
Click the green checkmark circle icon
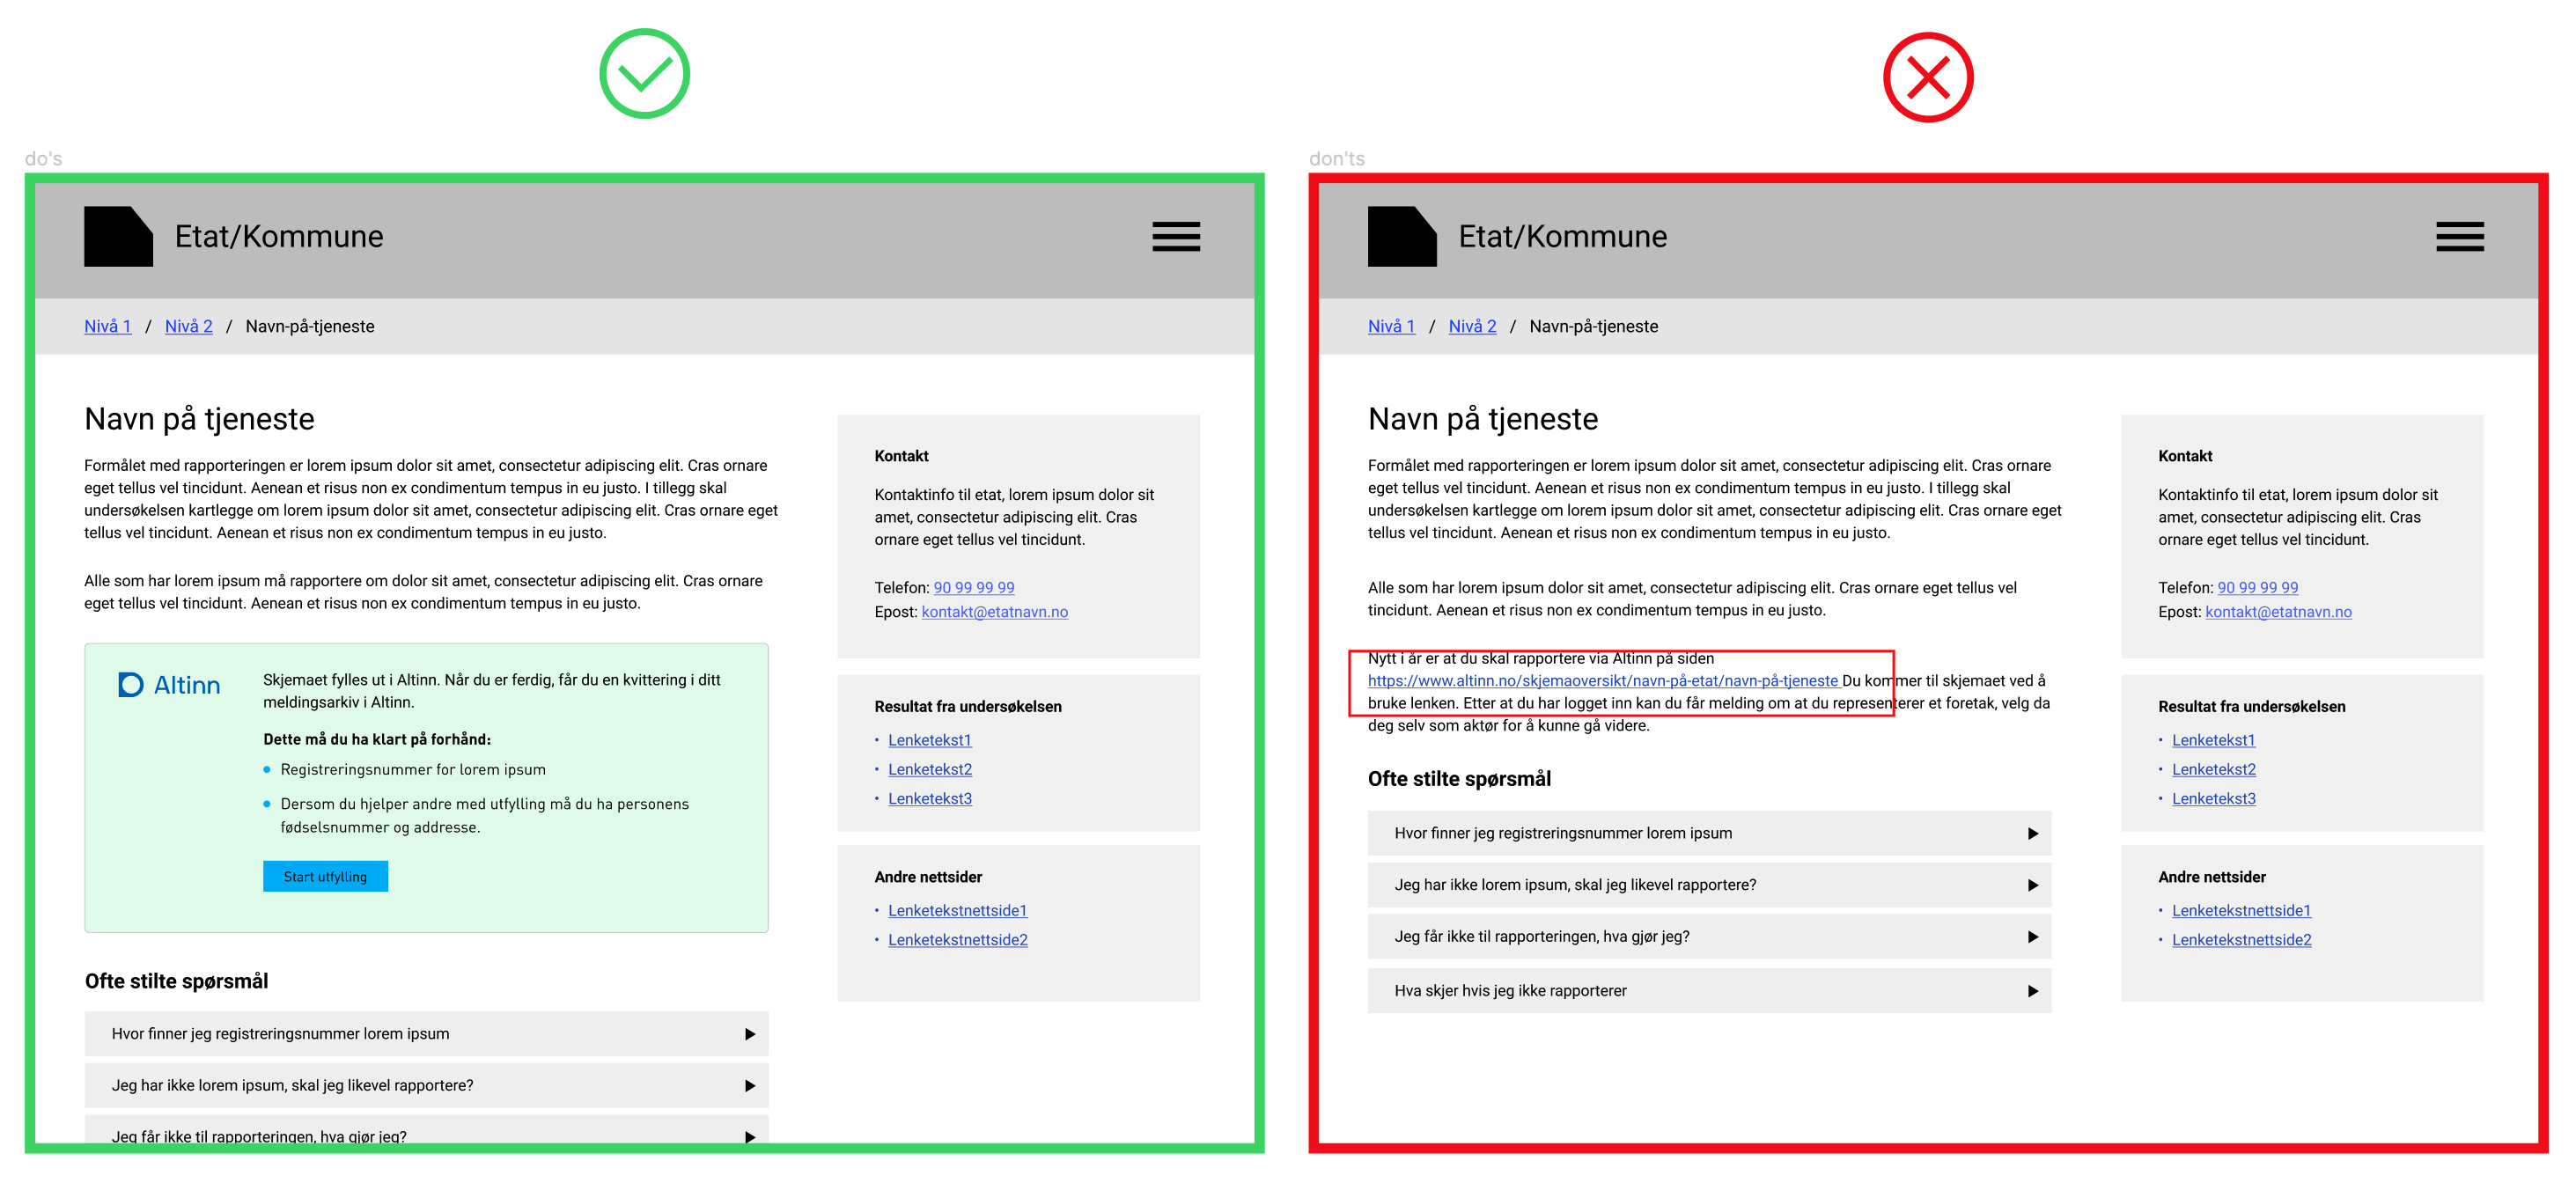point(644,74)
